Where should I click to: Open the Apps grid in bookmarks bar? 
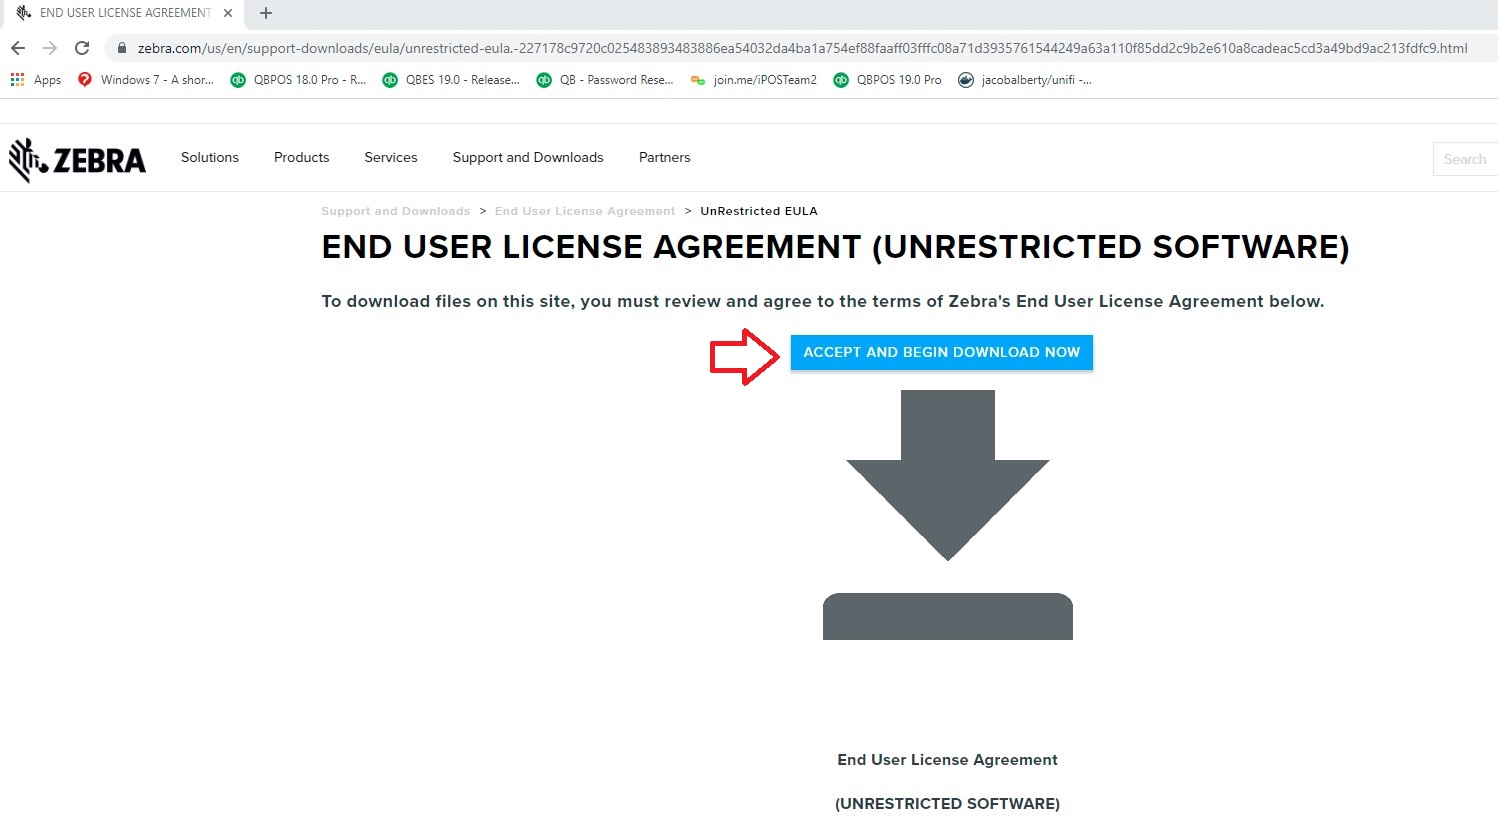(35, 80)
